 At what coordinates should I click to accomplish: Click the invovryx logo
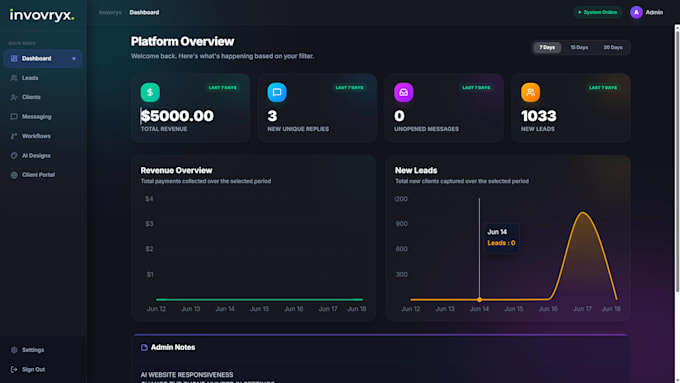coord(42,15)
